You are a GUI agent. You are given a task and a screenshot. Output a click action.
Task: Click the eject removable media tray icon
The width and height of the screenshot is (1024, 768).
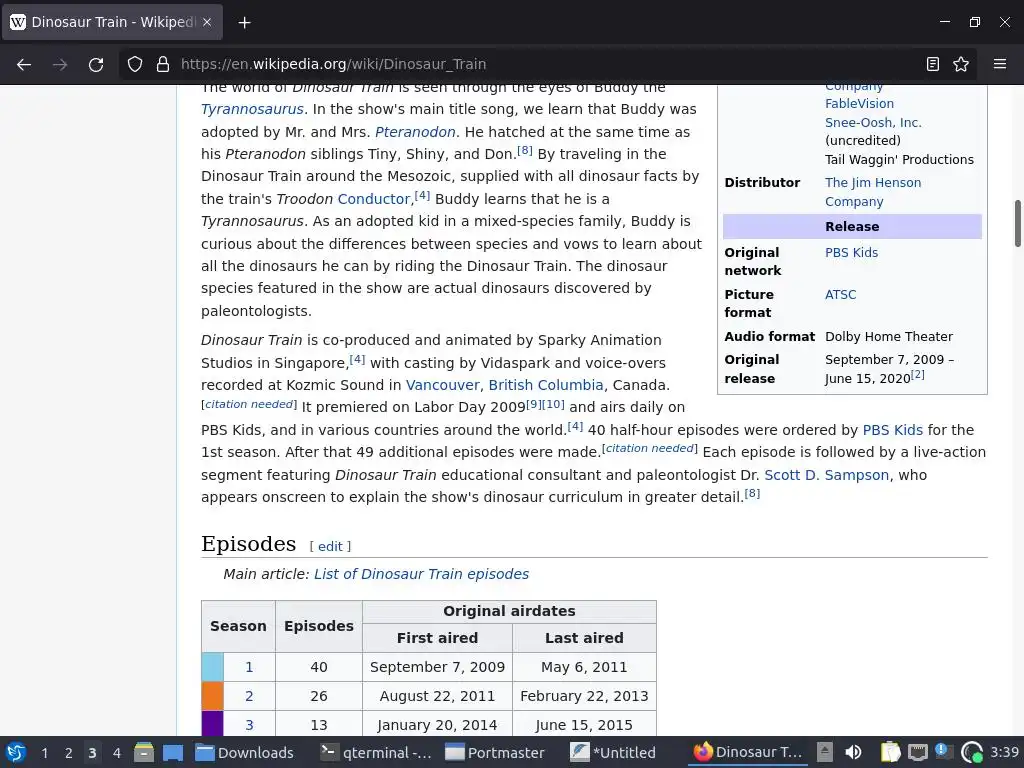(825, 752)
